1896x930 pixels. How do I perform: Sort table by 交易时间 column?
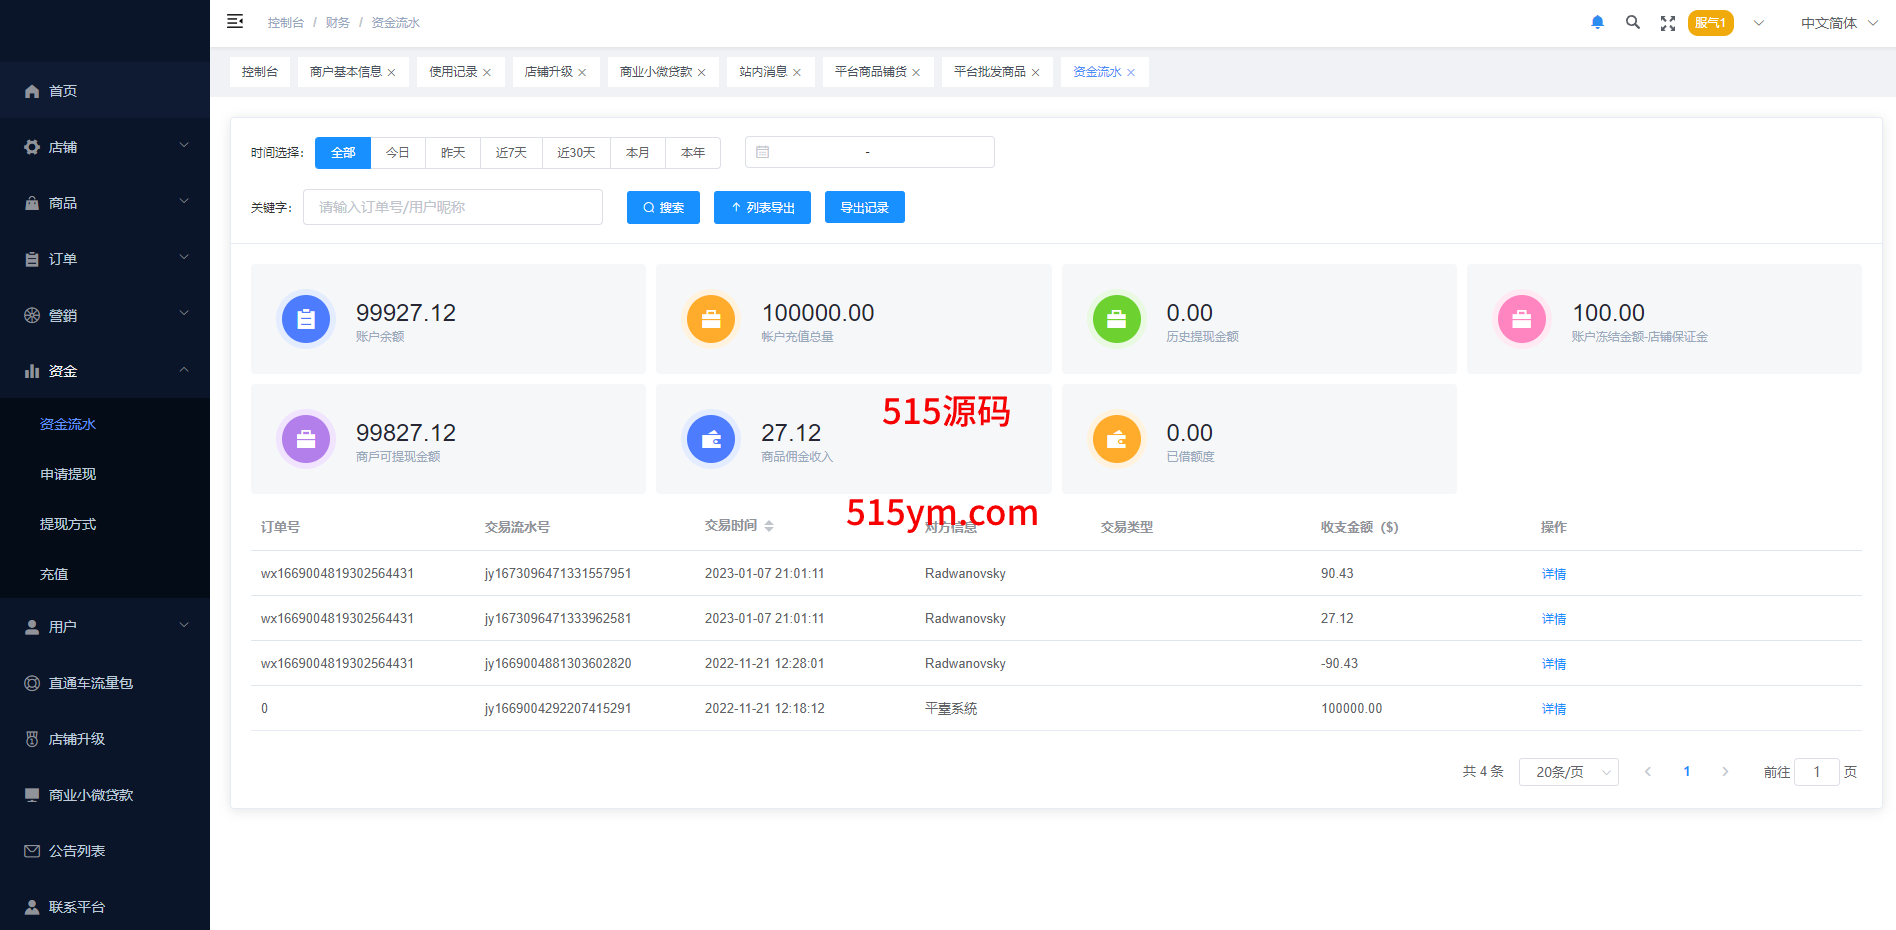tap(768, 526)
